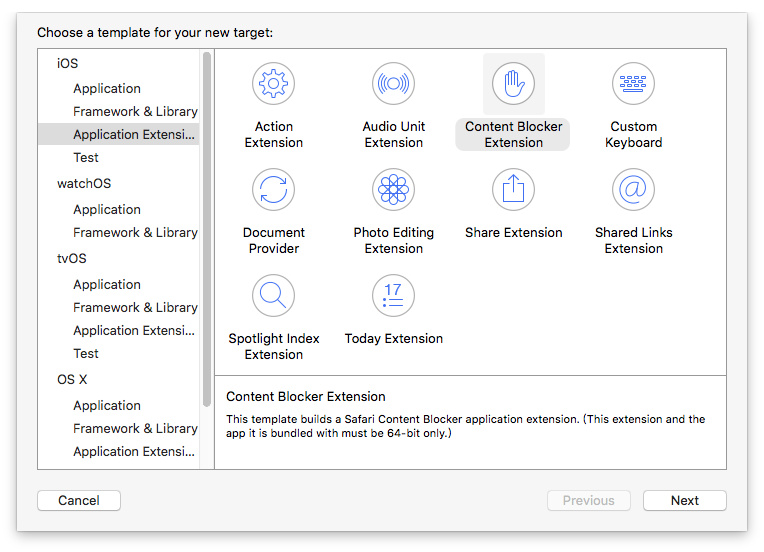764x552 pixels.
Task: Choose Application under OS X section
Action: 107,405
